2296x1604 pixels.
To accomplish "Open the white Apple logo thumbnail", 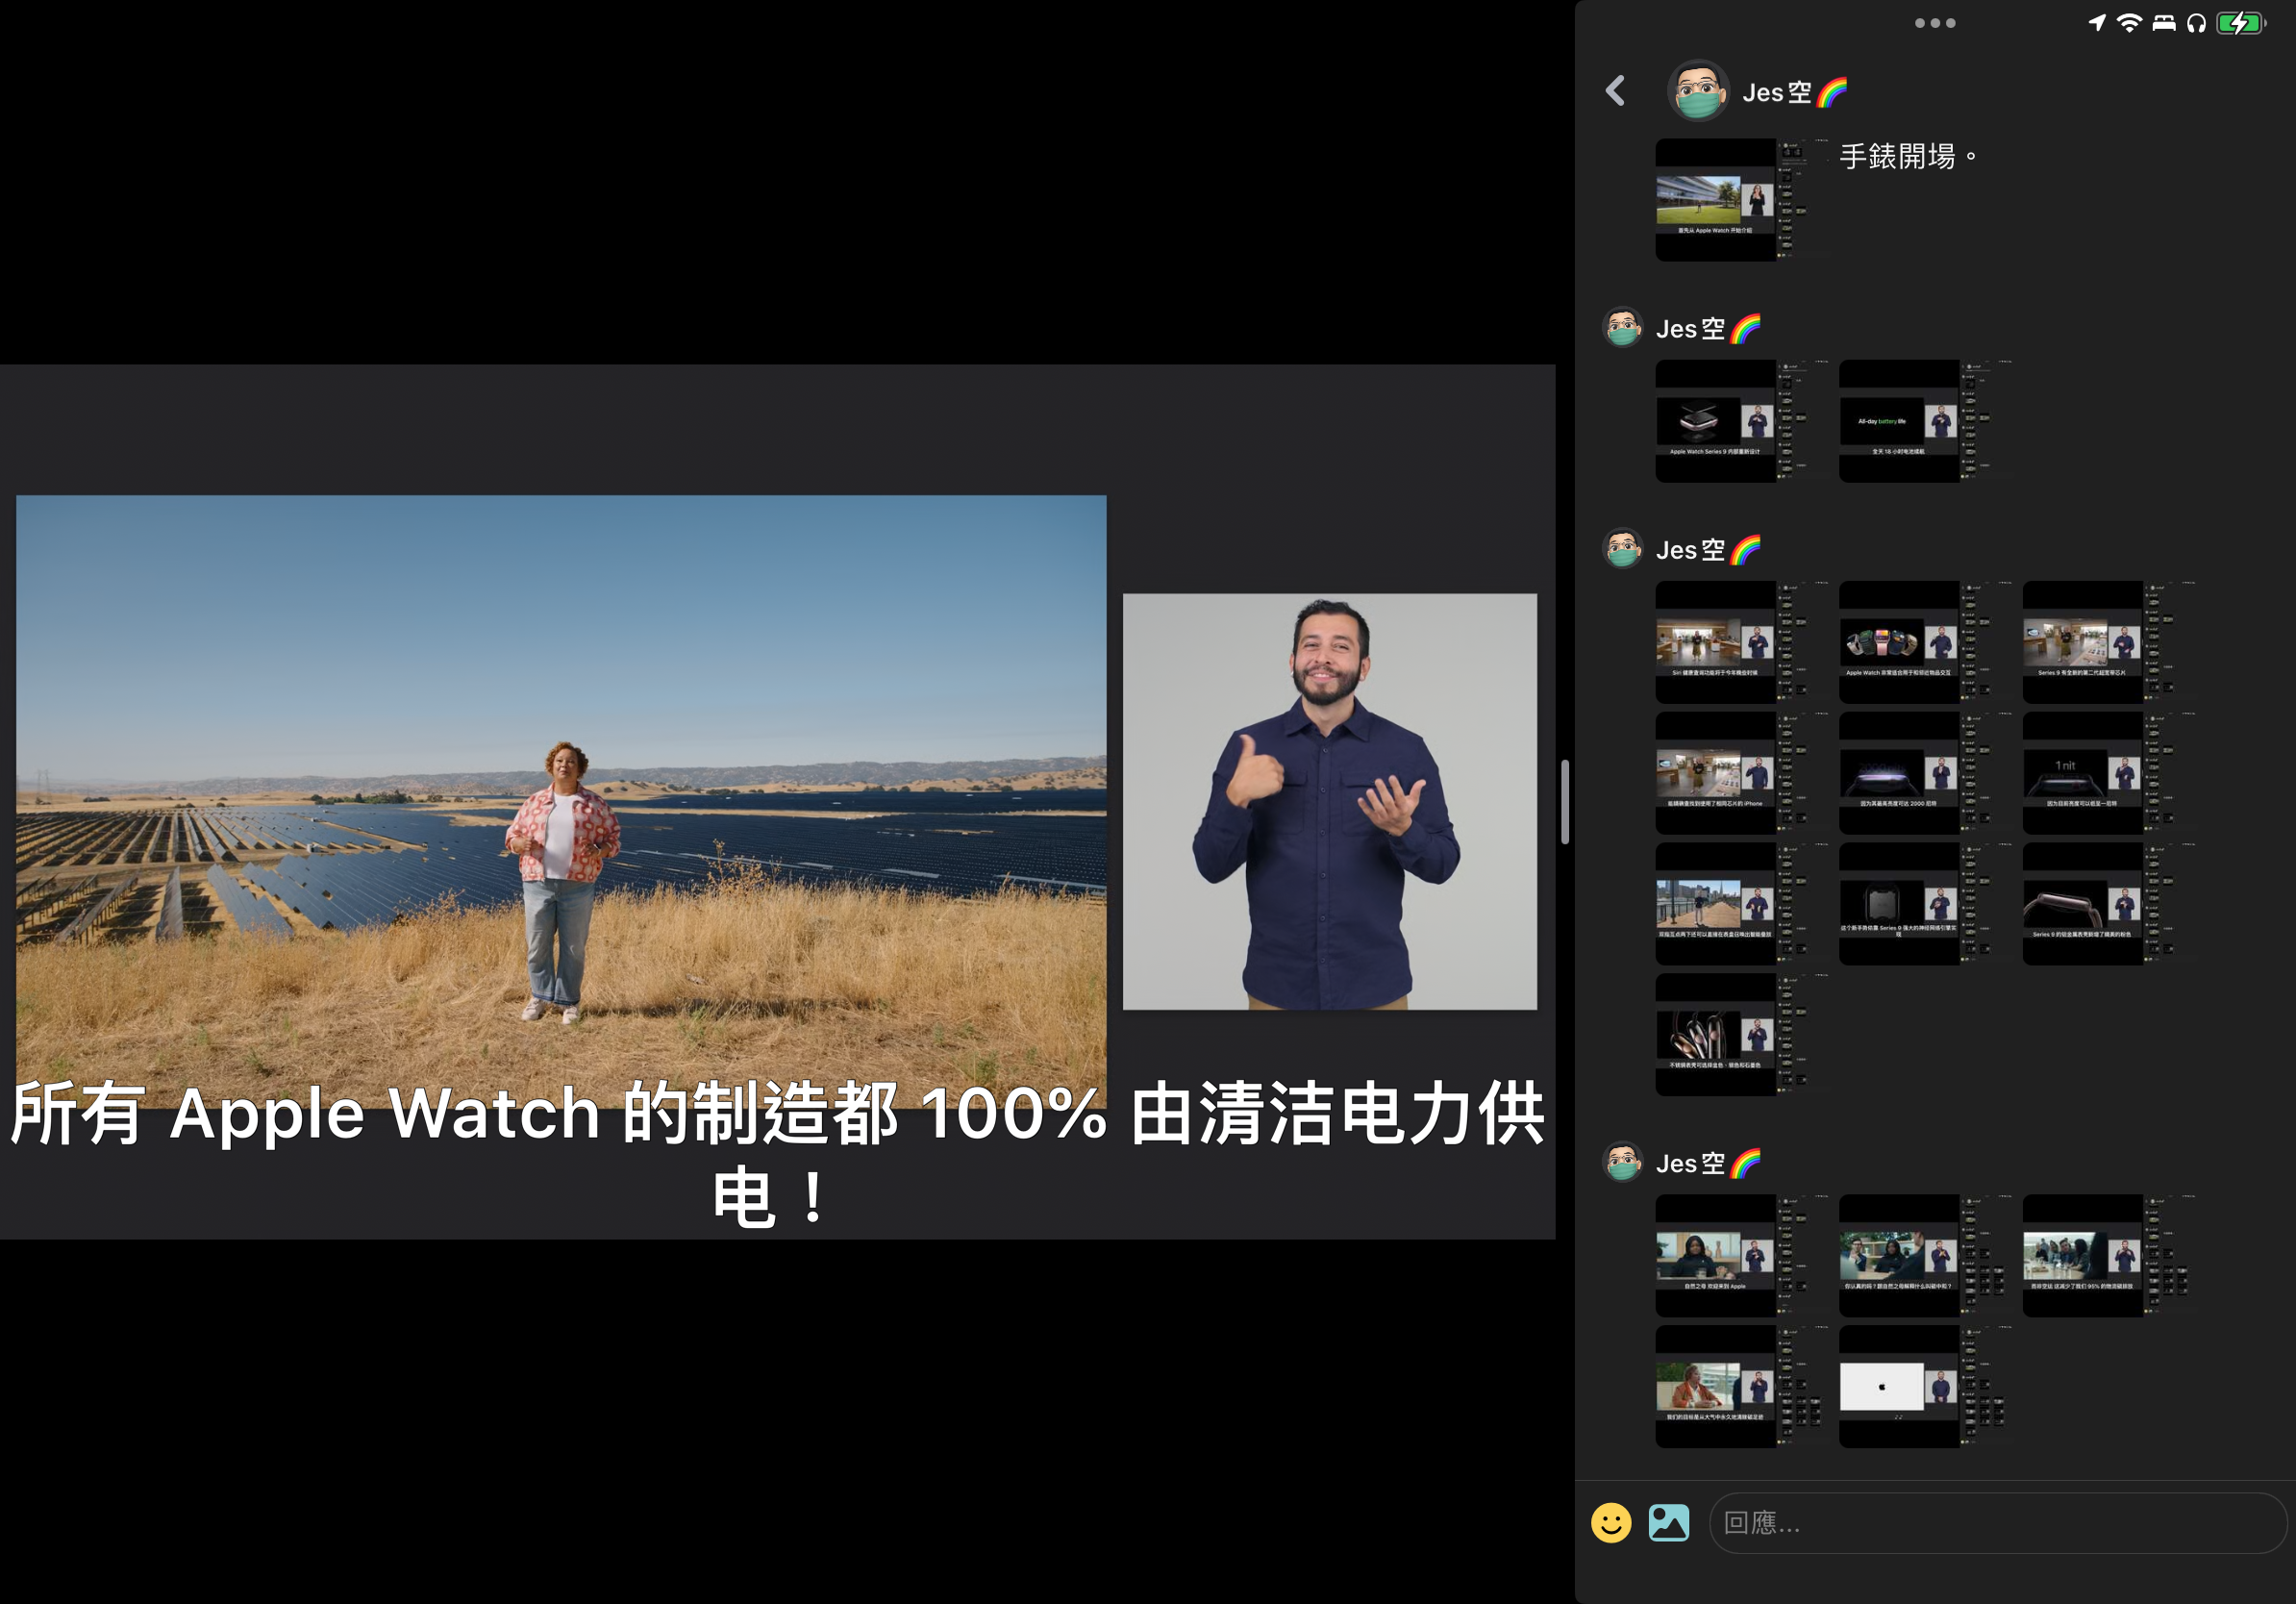I will (x=1926, y=1387).
